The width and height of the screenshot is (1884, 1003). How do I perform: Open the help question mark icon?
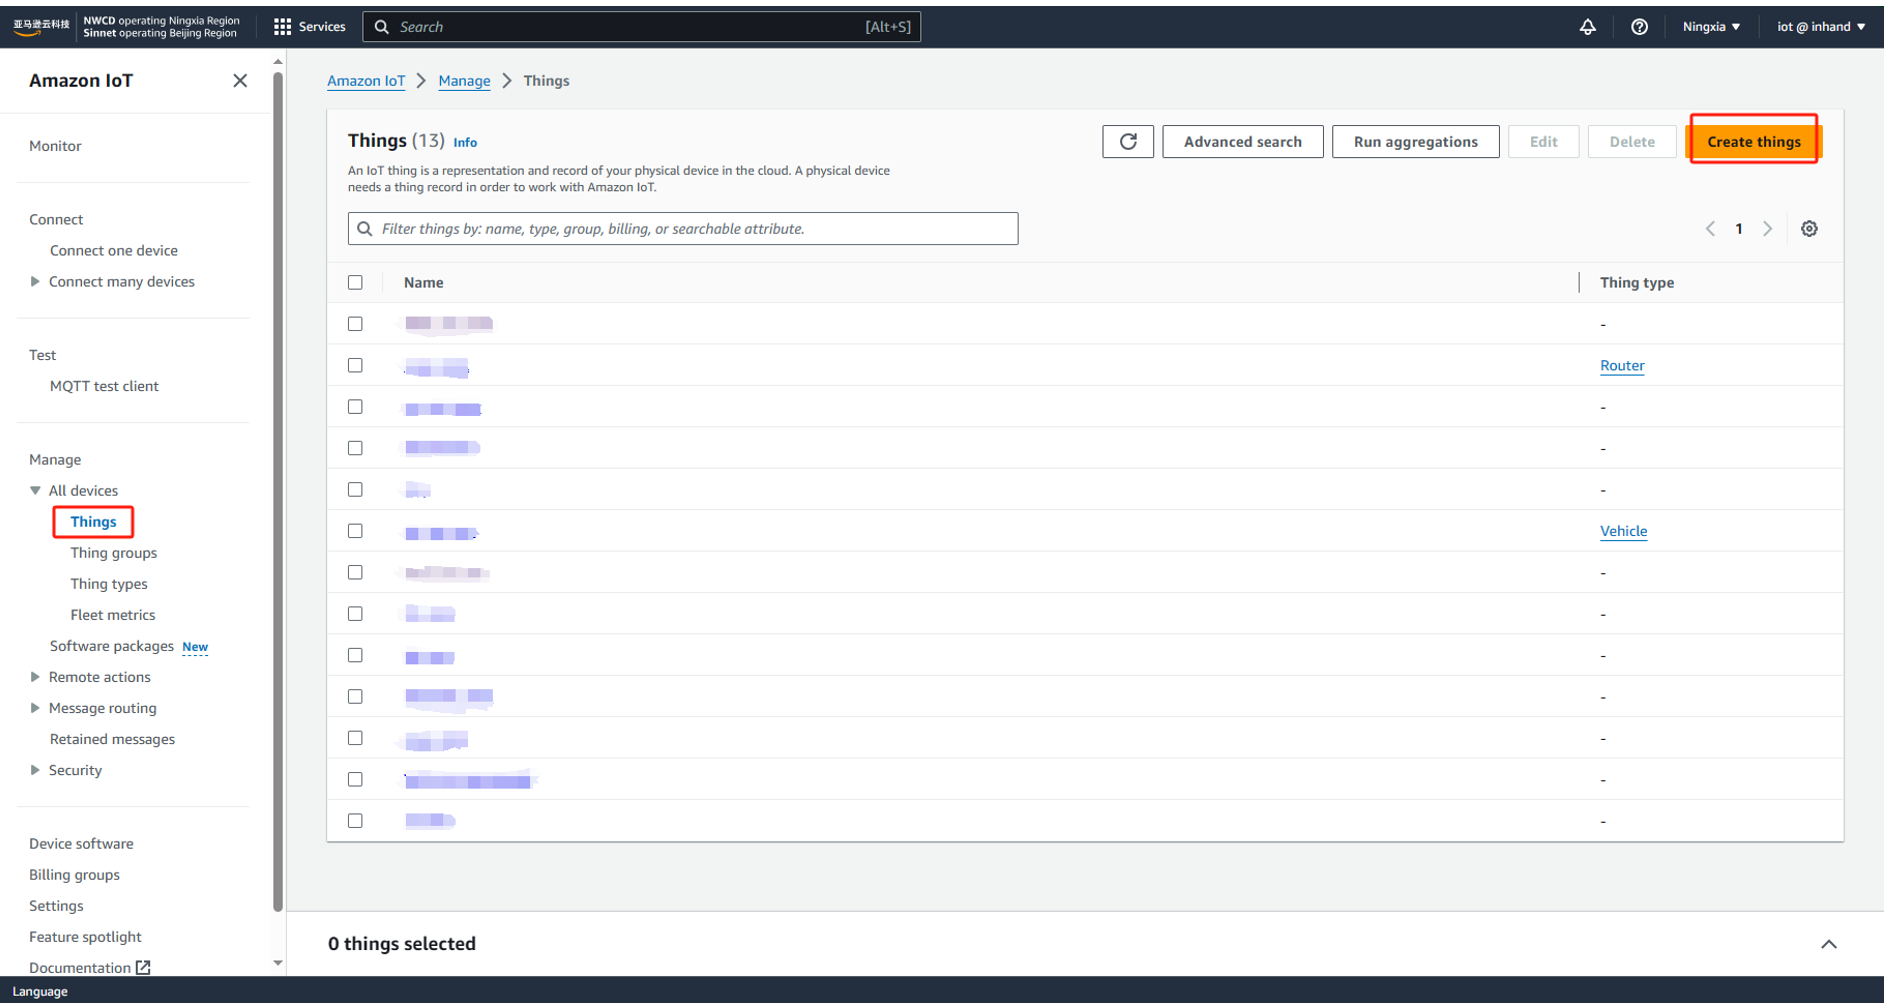click(1639, 27)
